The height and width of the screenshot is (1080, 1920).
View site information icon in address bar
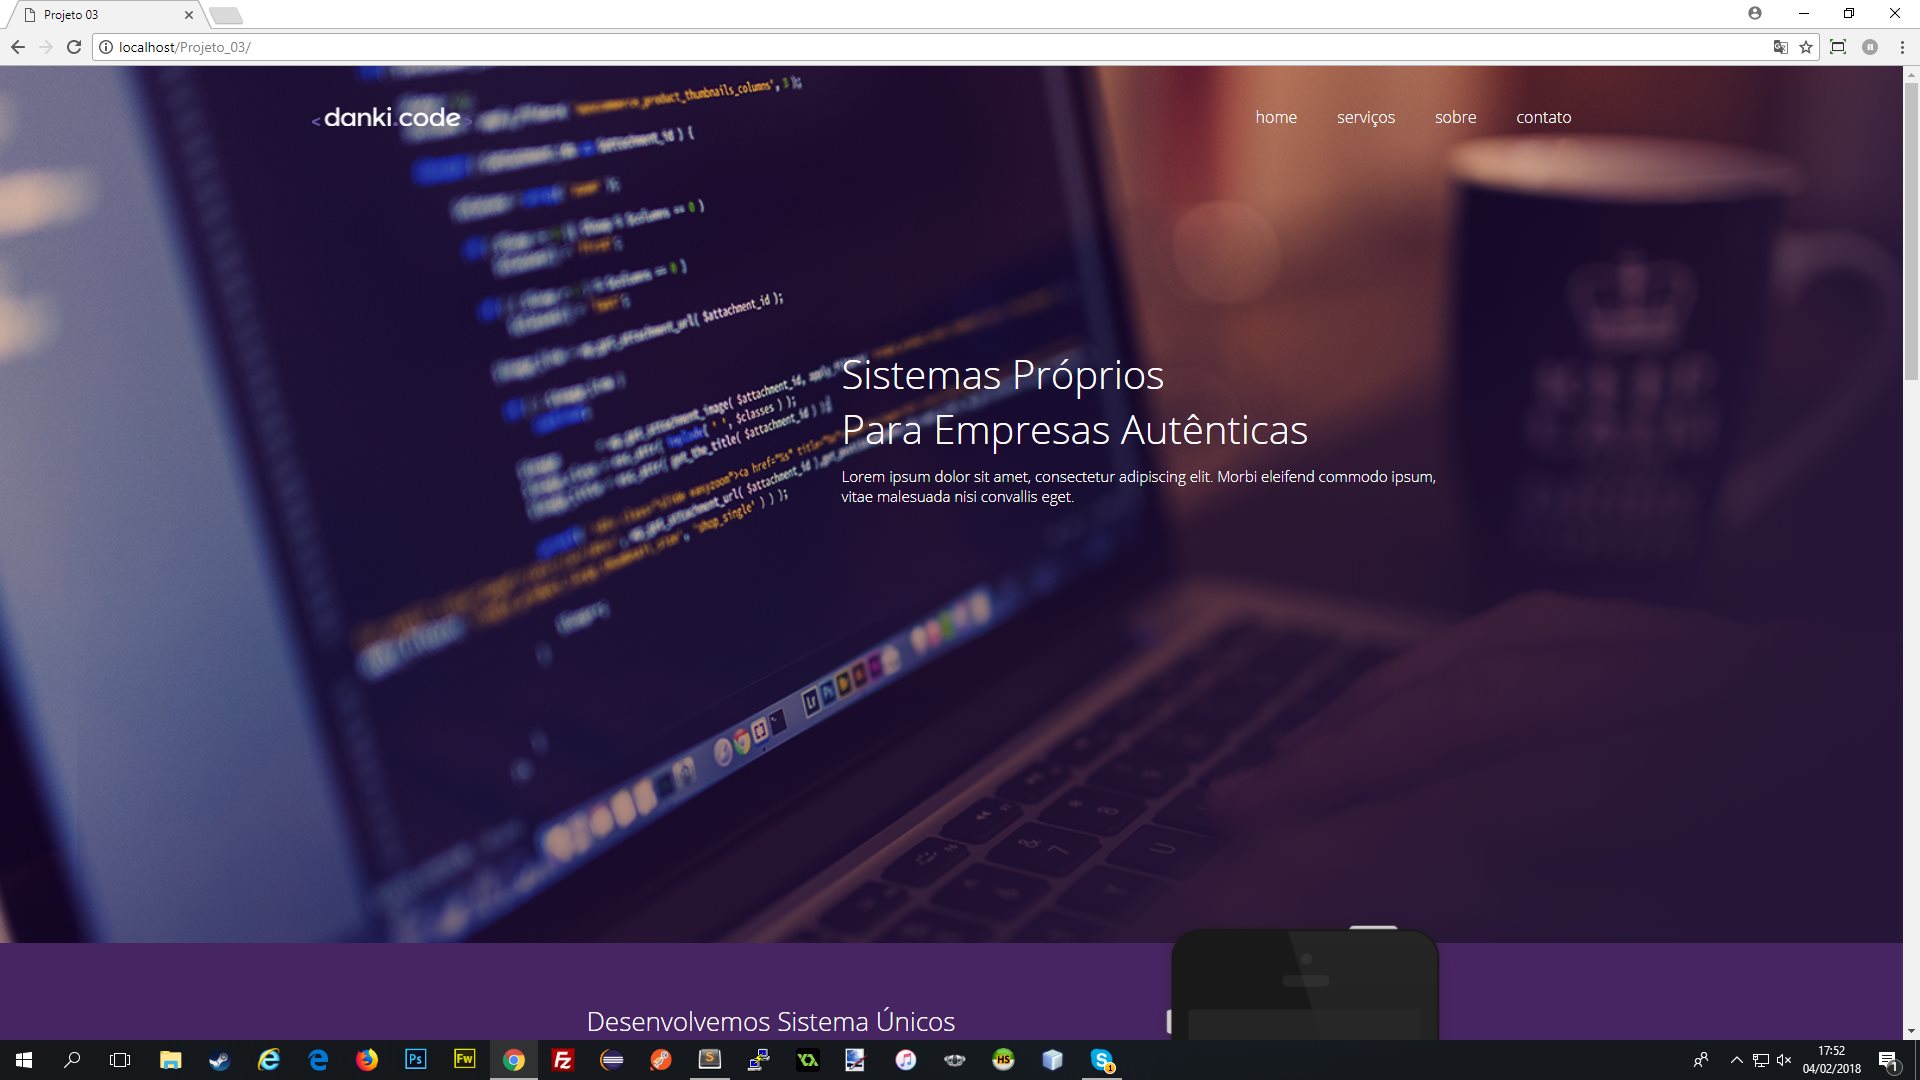(106, 47)
